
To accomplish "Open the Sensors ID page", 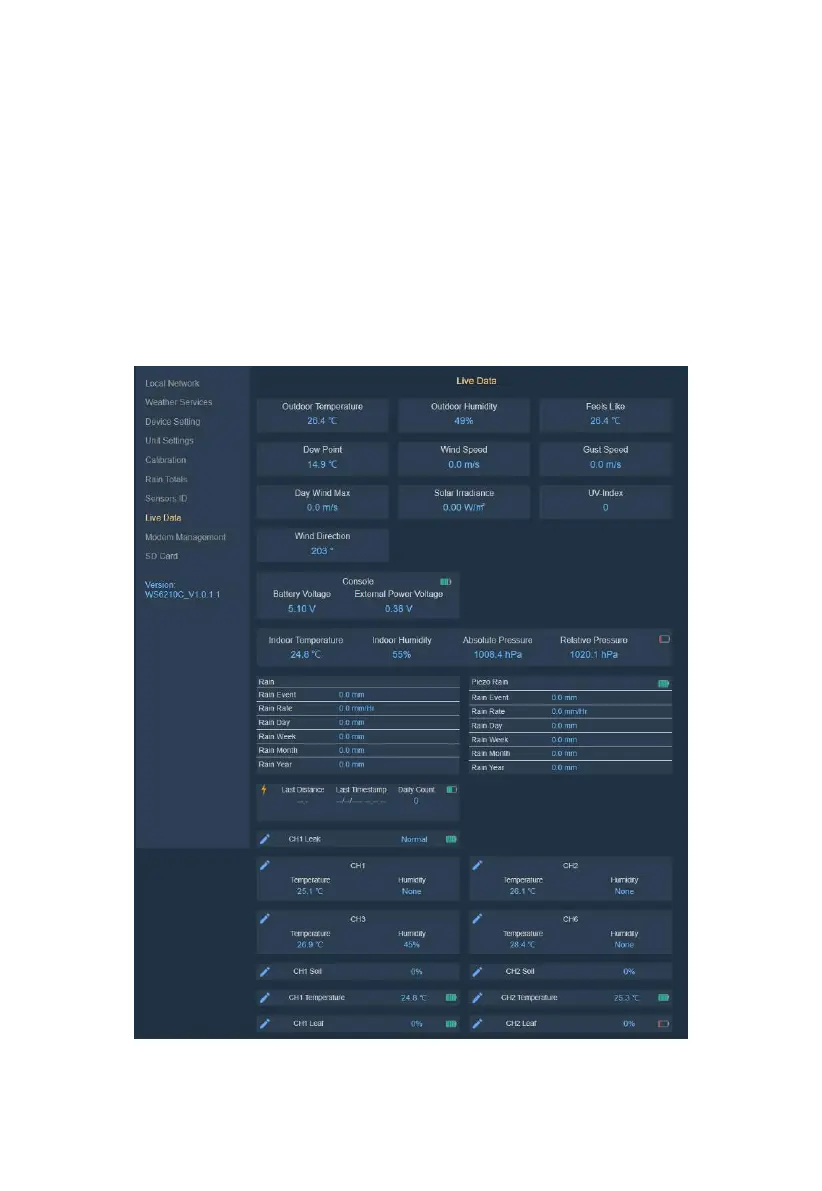I will click(166, 498).
